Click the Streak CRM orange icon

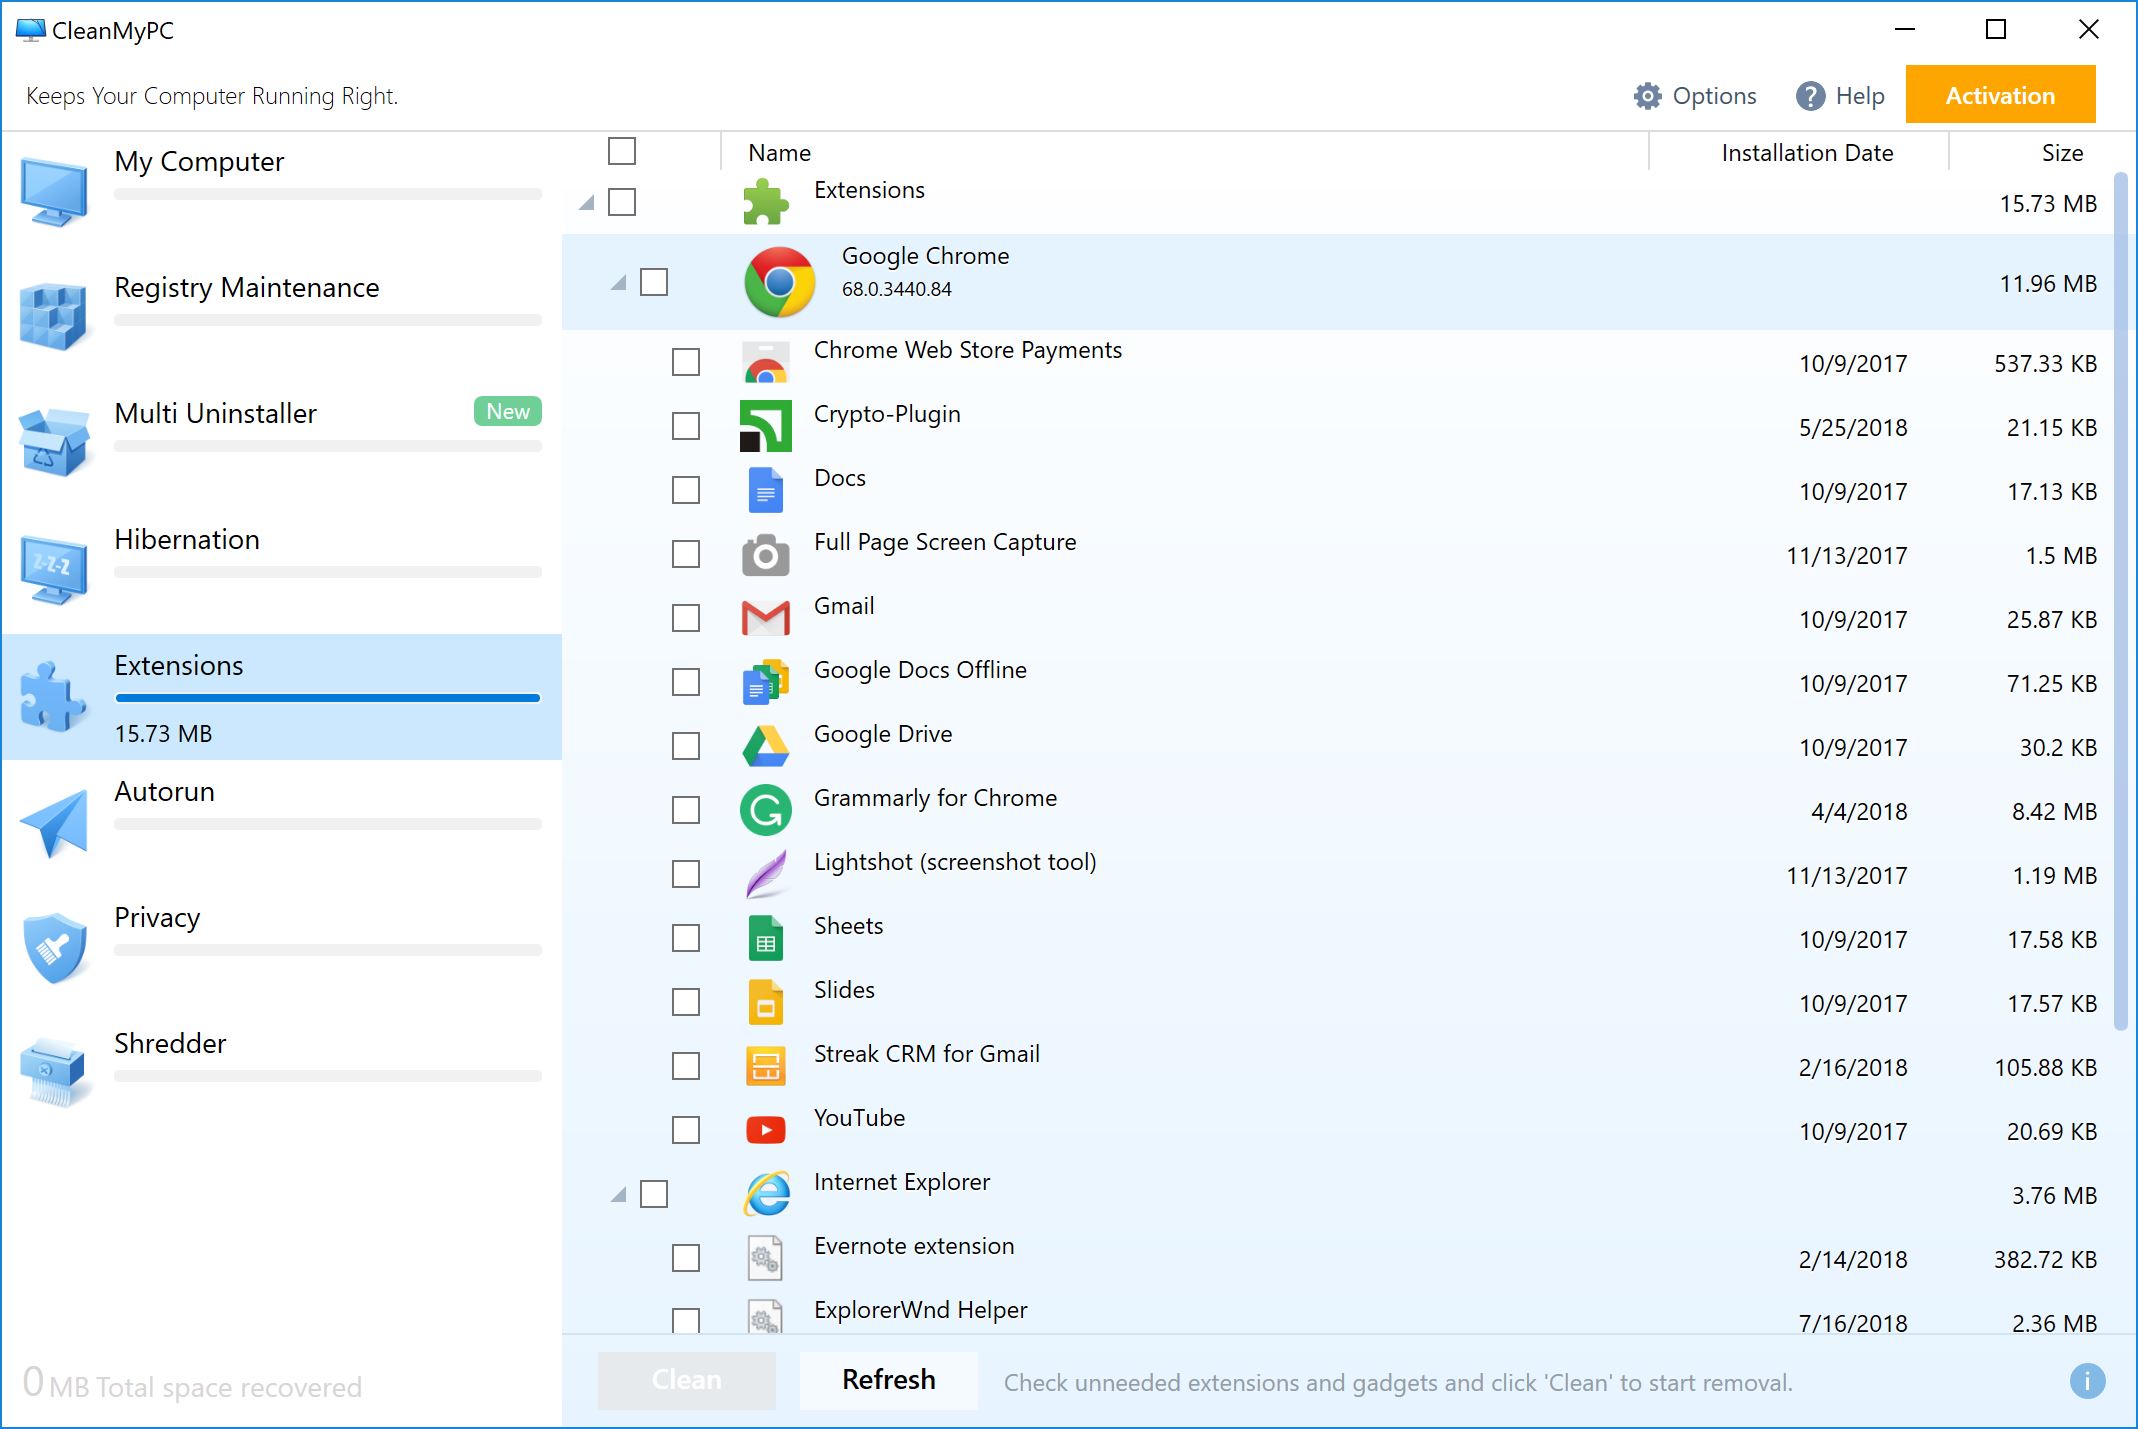tap(765, 1066)
